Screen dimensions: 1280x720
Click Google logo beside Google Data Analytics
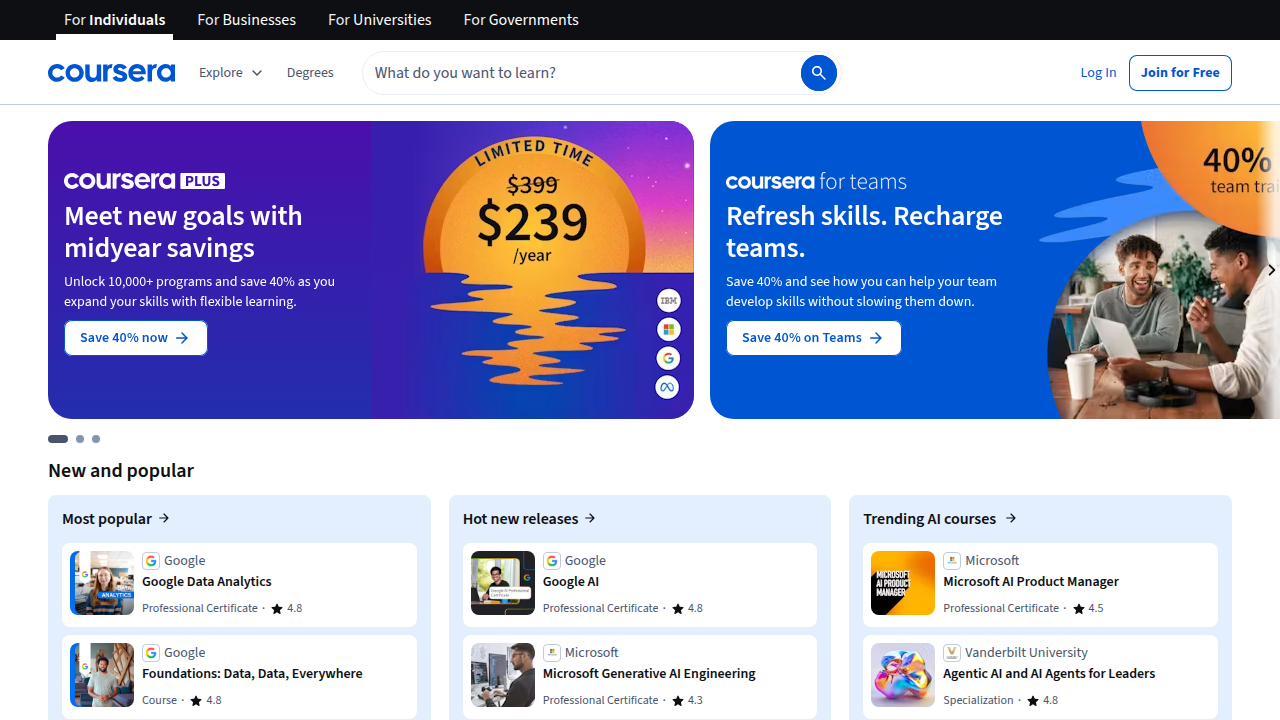151,561
